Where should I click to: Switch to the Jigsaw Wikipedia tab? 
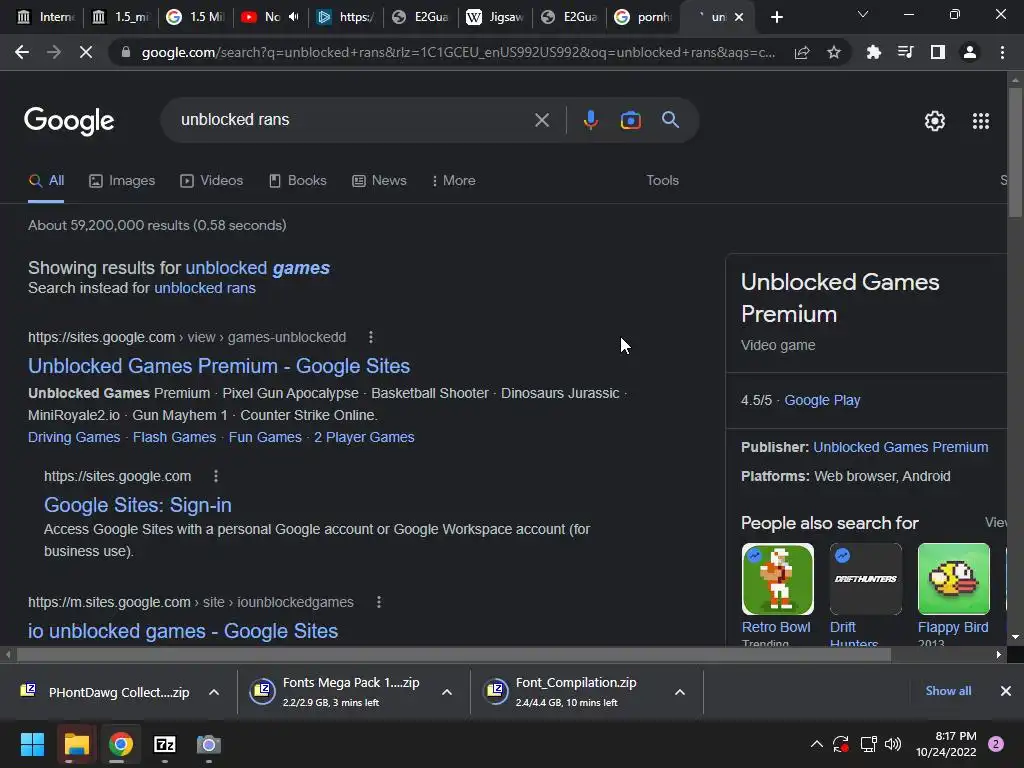coord(495,17)
